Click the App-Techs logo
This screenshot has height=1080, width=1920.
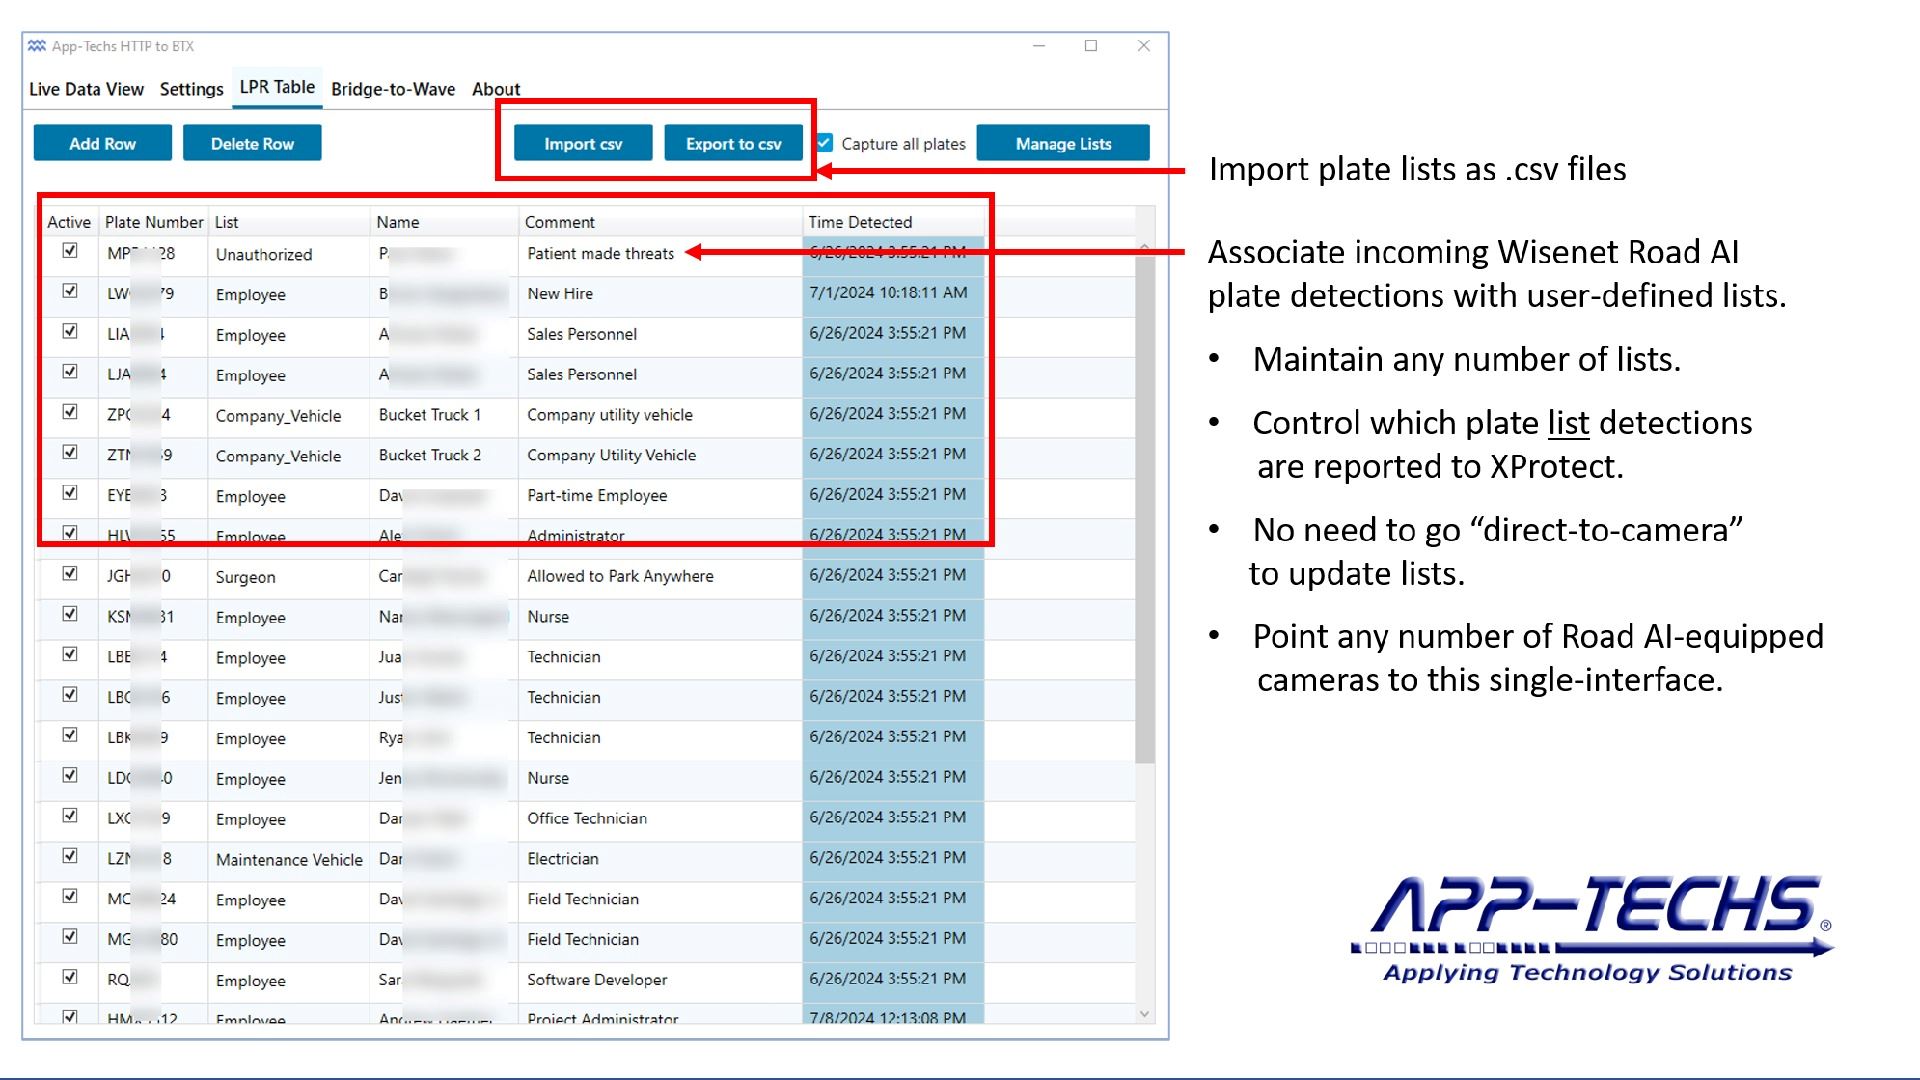tap(1592, 930)
